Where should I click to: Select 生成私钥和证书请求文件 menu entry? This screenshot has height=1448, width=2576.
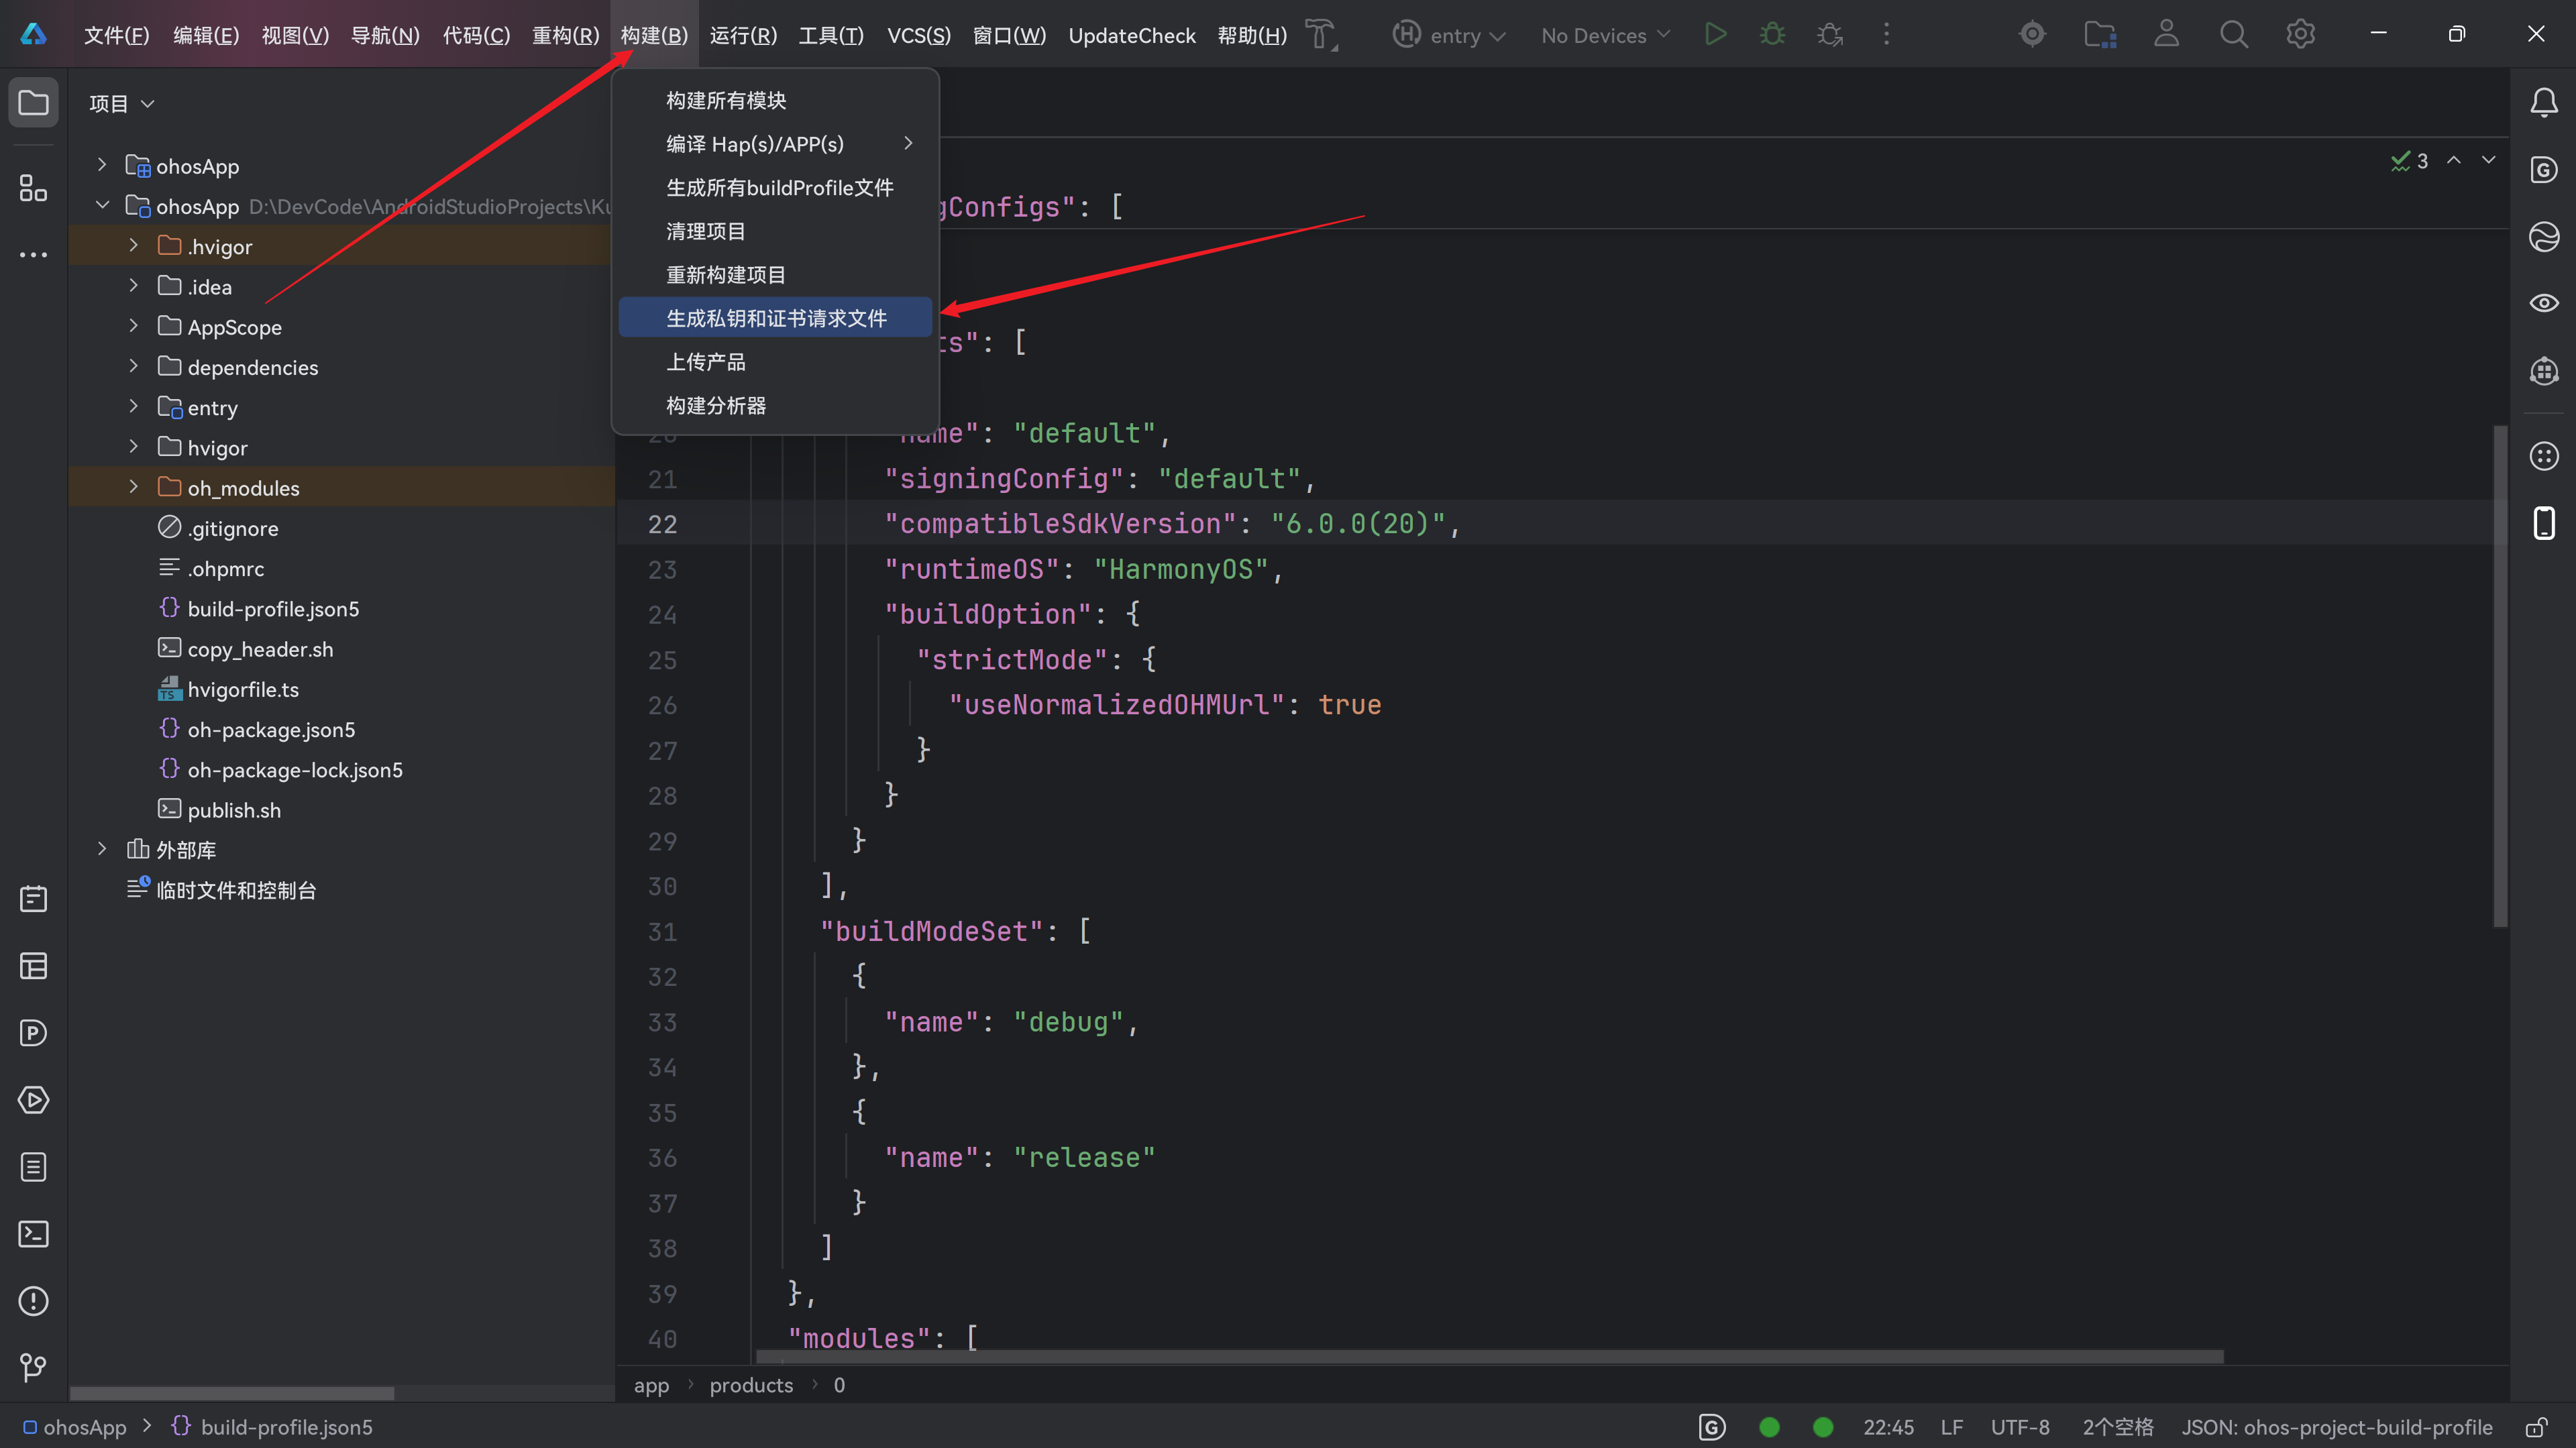click(x=776, y=318)
